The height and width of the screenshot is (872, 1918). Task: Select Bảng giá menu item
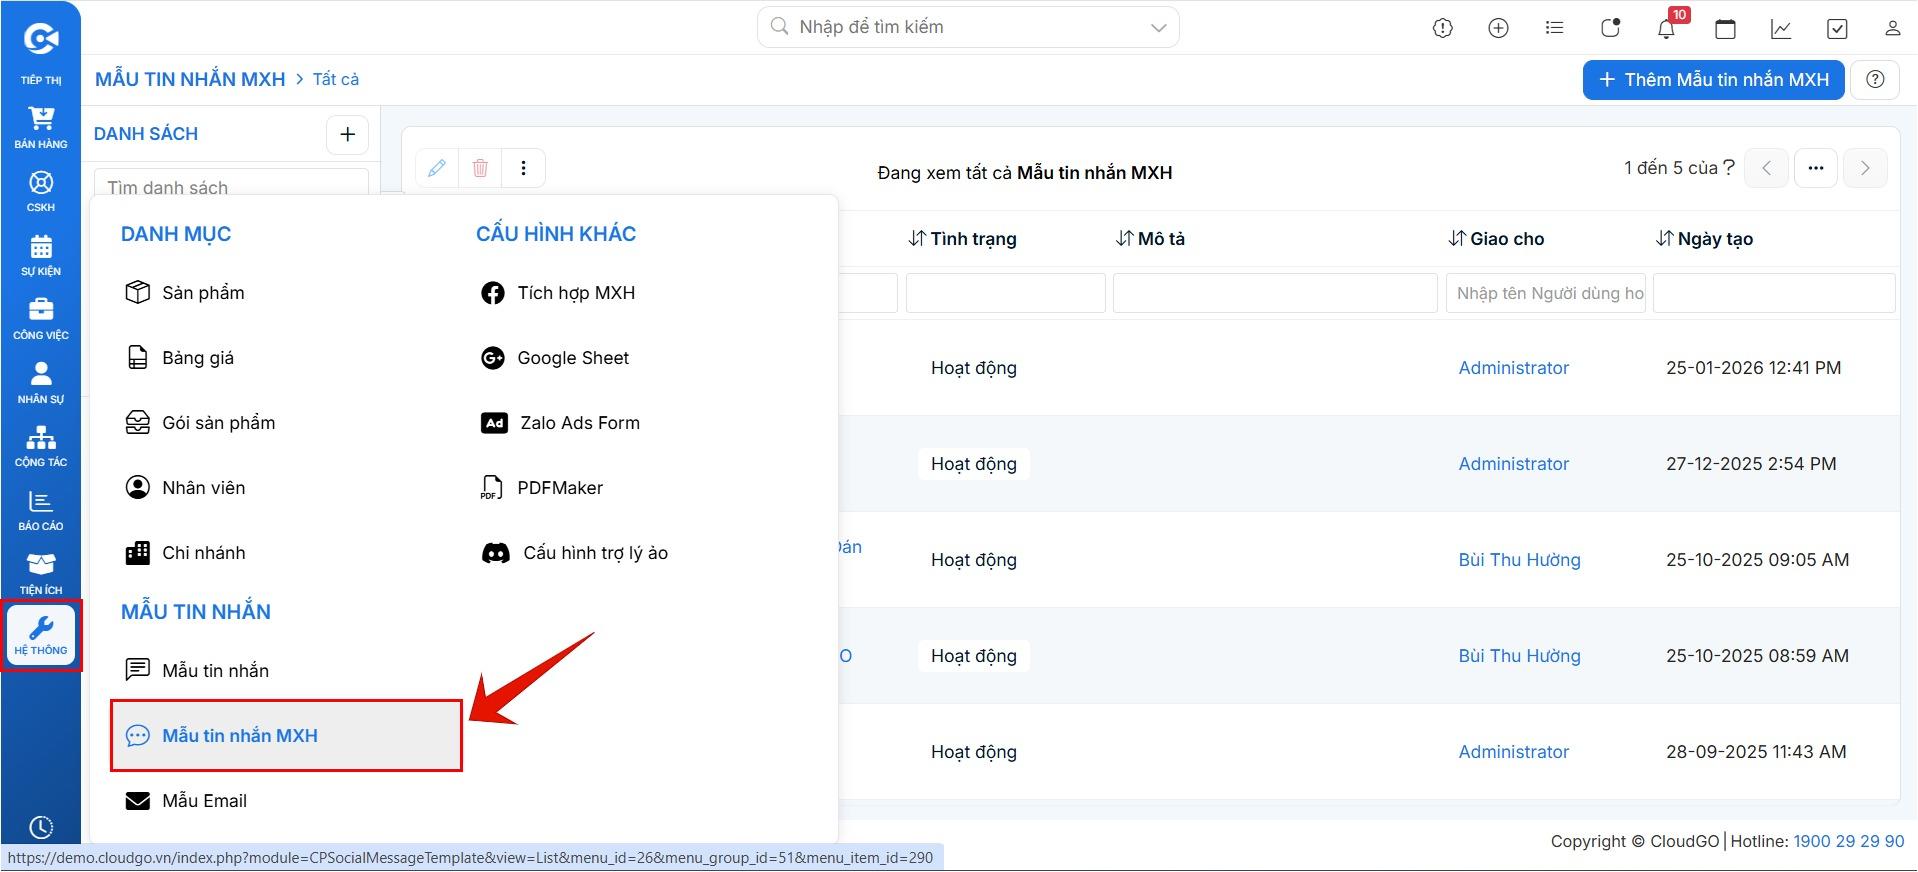click(x=180, y=358)
